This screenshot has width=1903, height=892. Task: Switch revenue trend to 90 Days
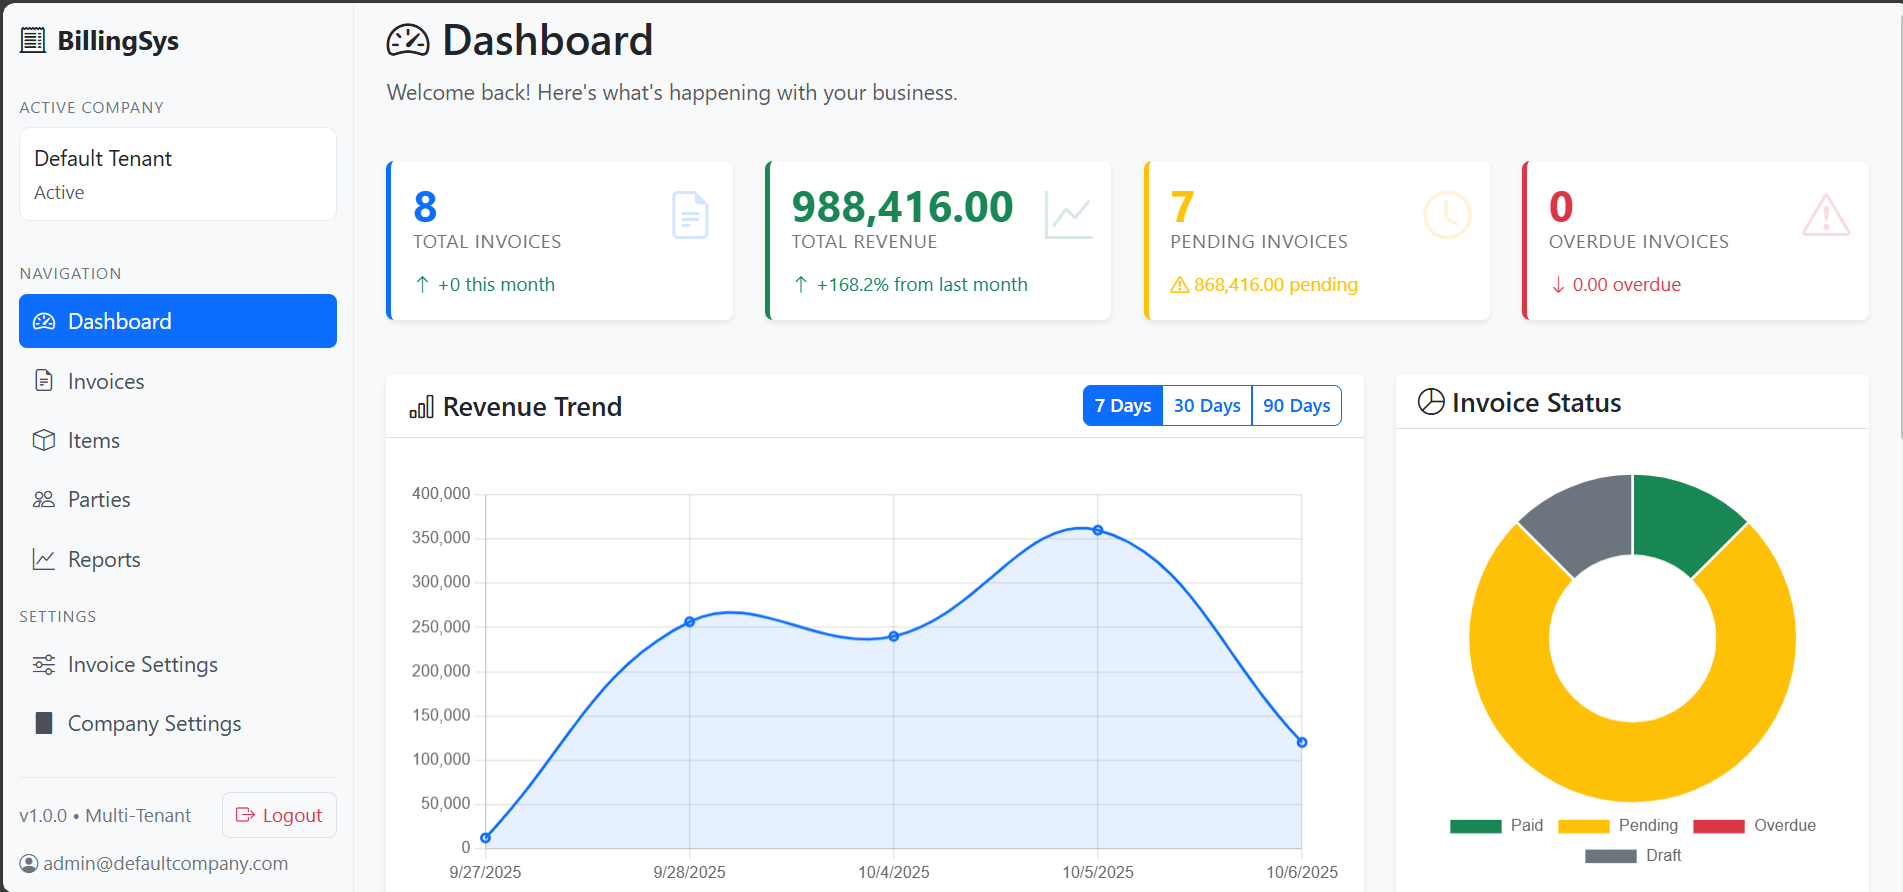pyautogui.click(x=1296, y=406)
